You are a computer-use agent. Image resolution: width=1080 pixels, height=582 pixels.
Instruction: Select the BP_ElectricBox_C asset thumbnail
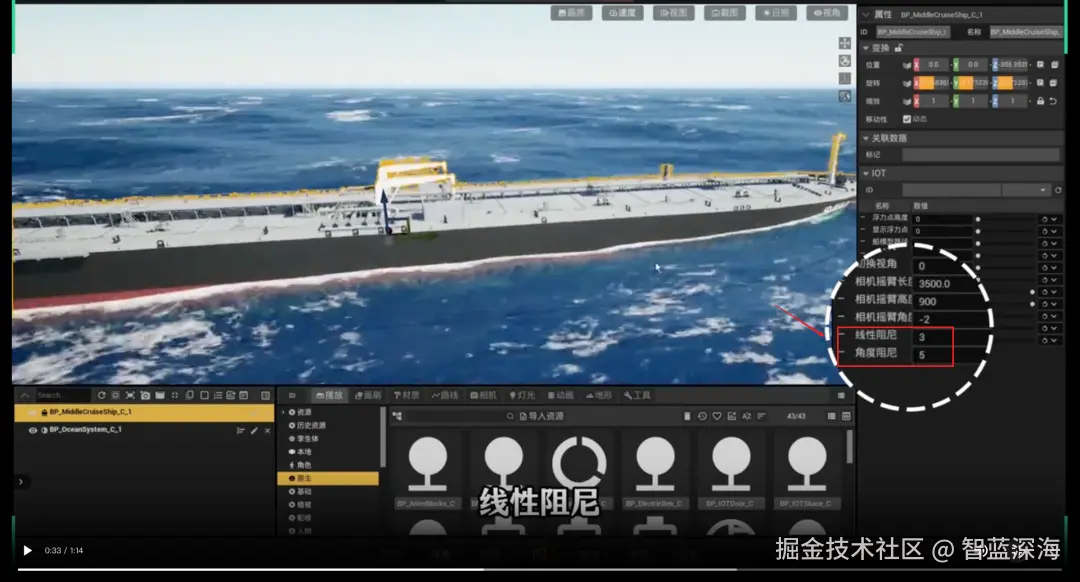pyautogui.click(x=654, y=470)
